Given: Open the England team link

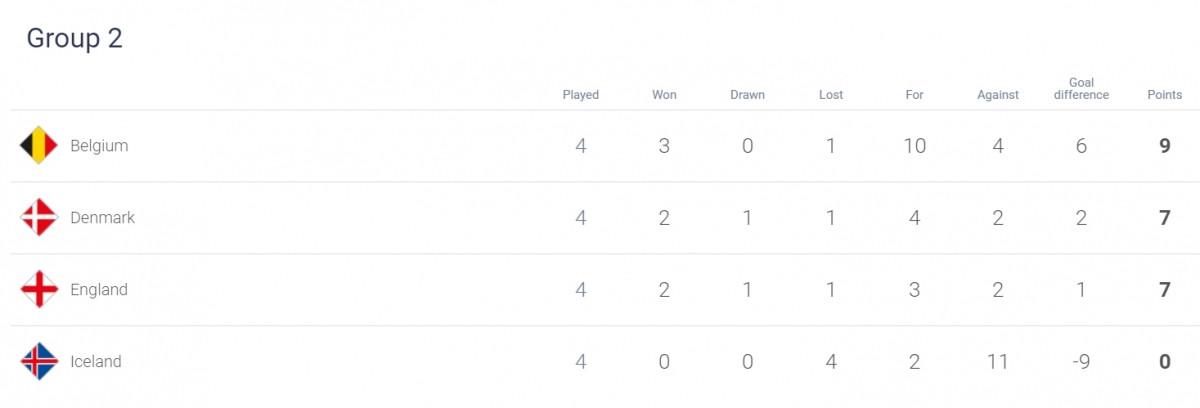Looking at the screenshot, I should tap(99, 290).
